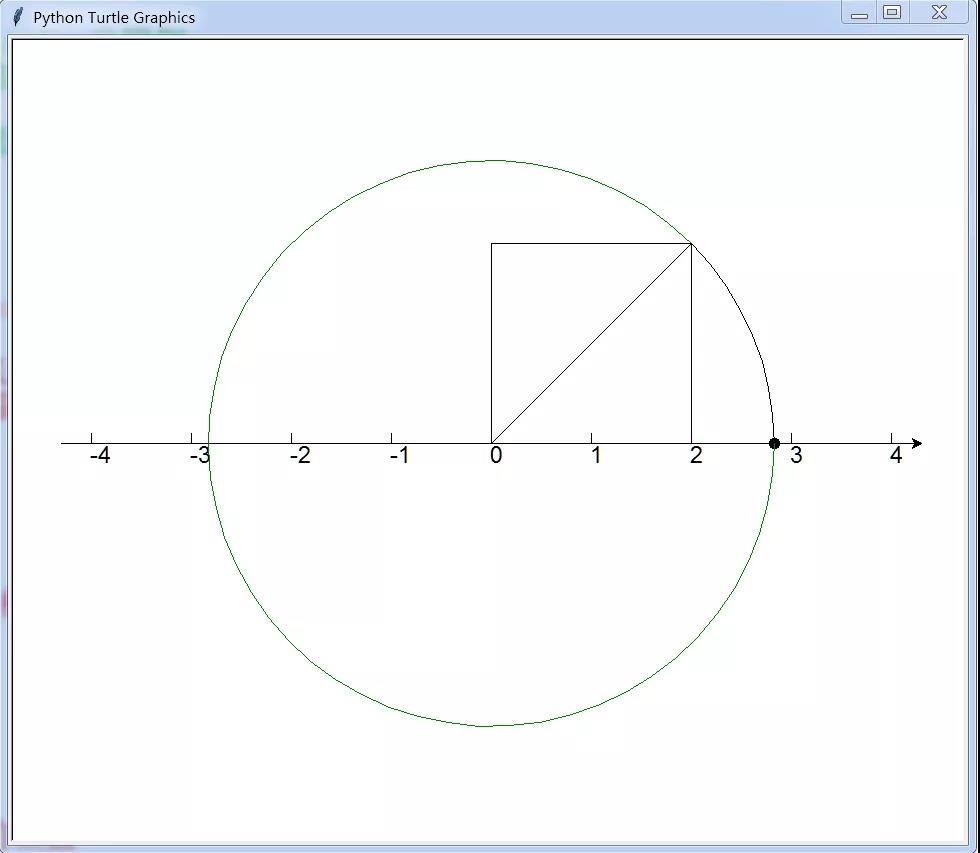Click the axis label -1
The height and width of the screenshot is (853, 980).
[x=399, y=456]
